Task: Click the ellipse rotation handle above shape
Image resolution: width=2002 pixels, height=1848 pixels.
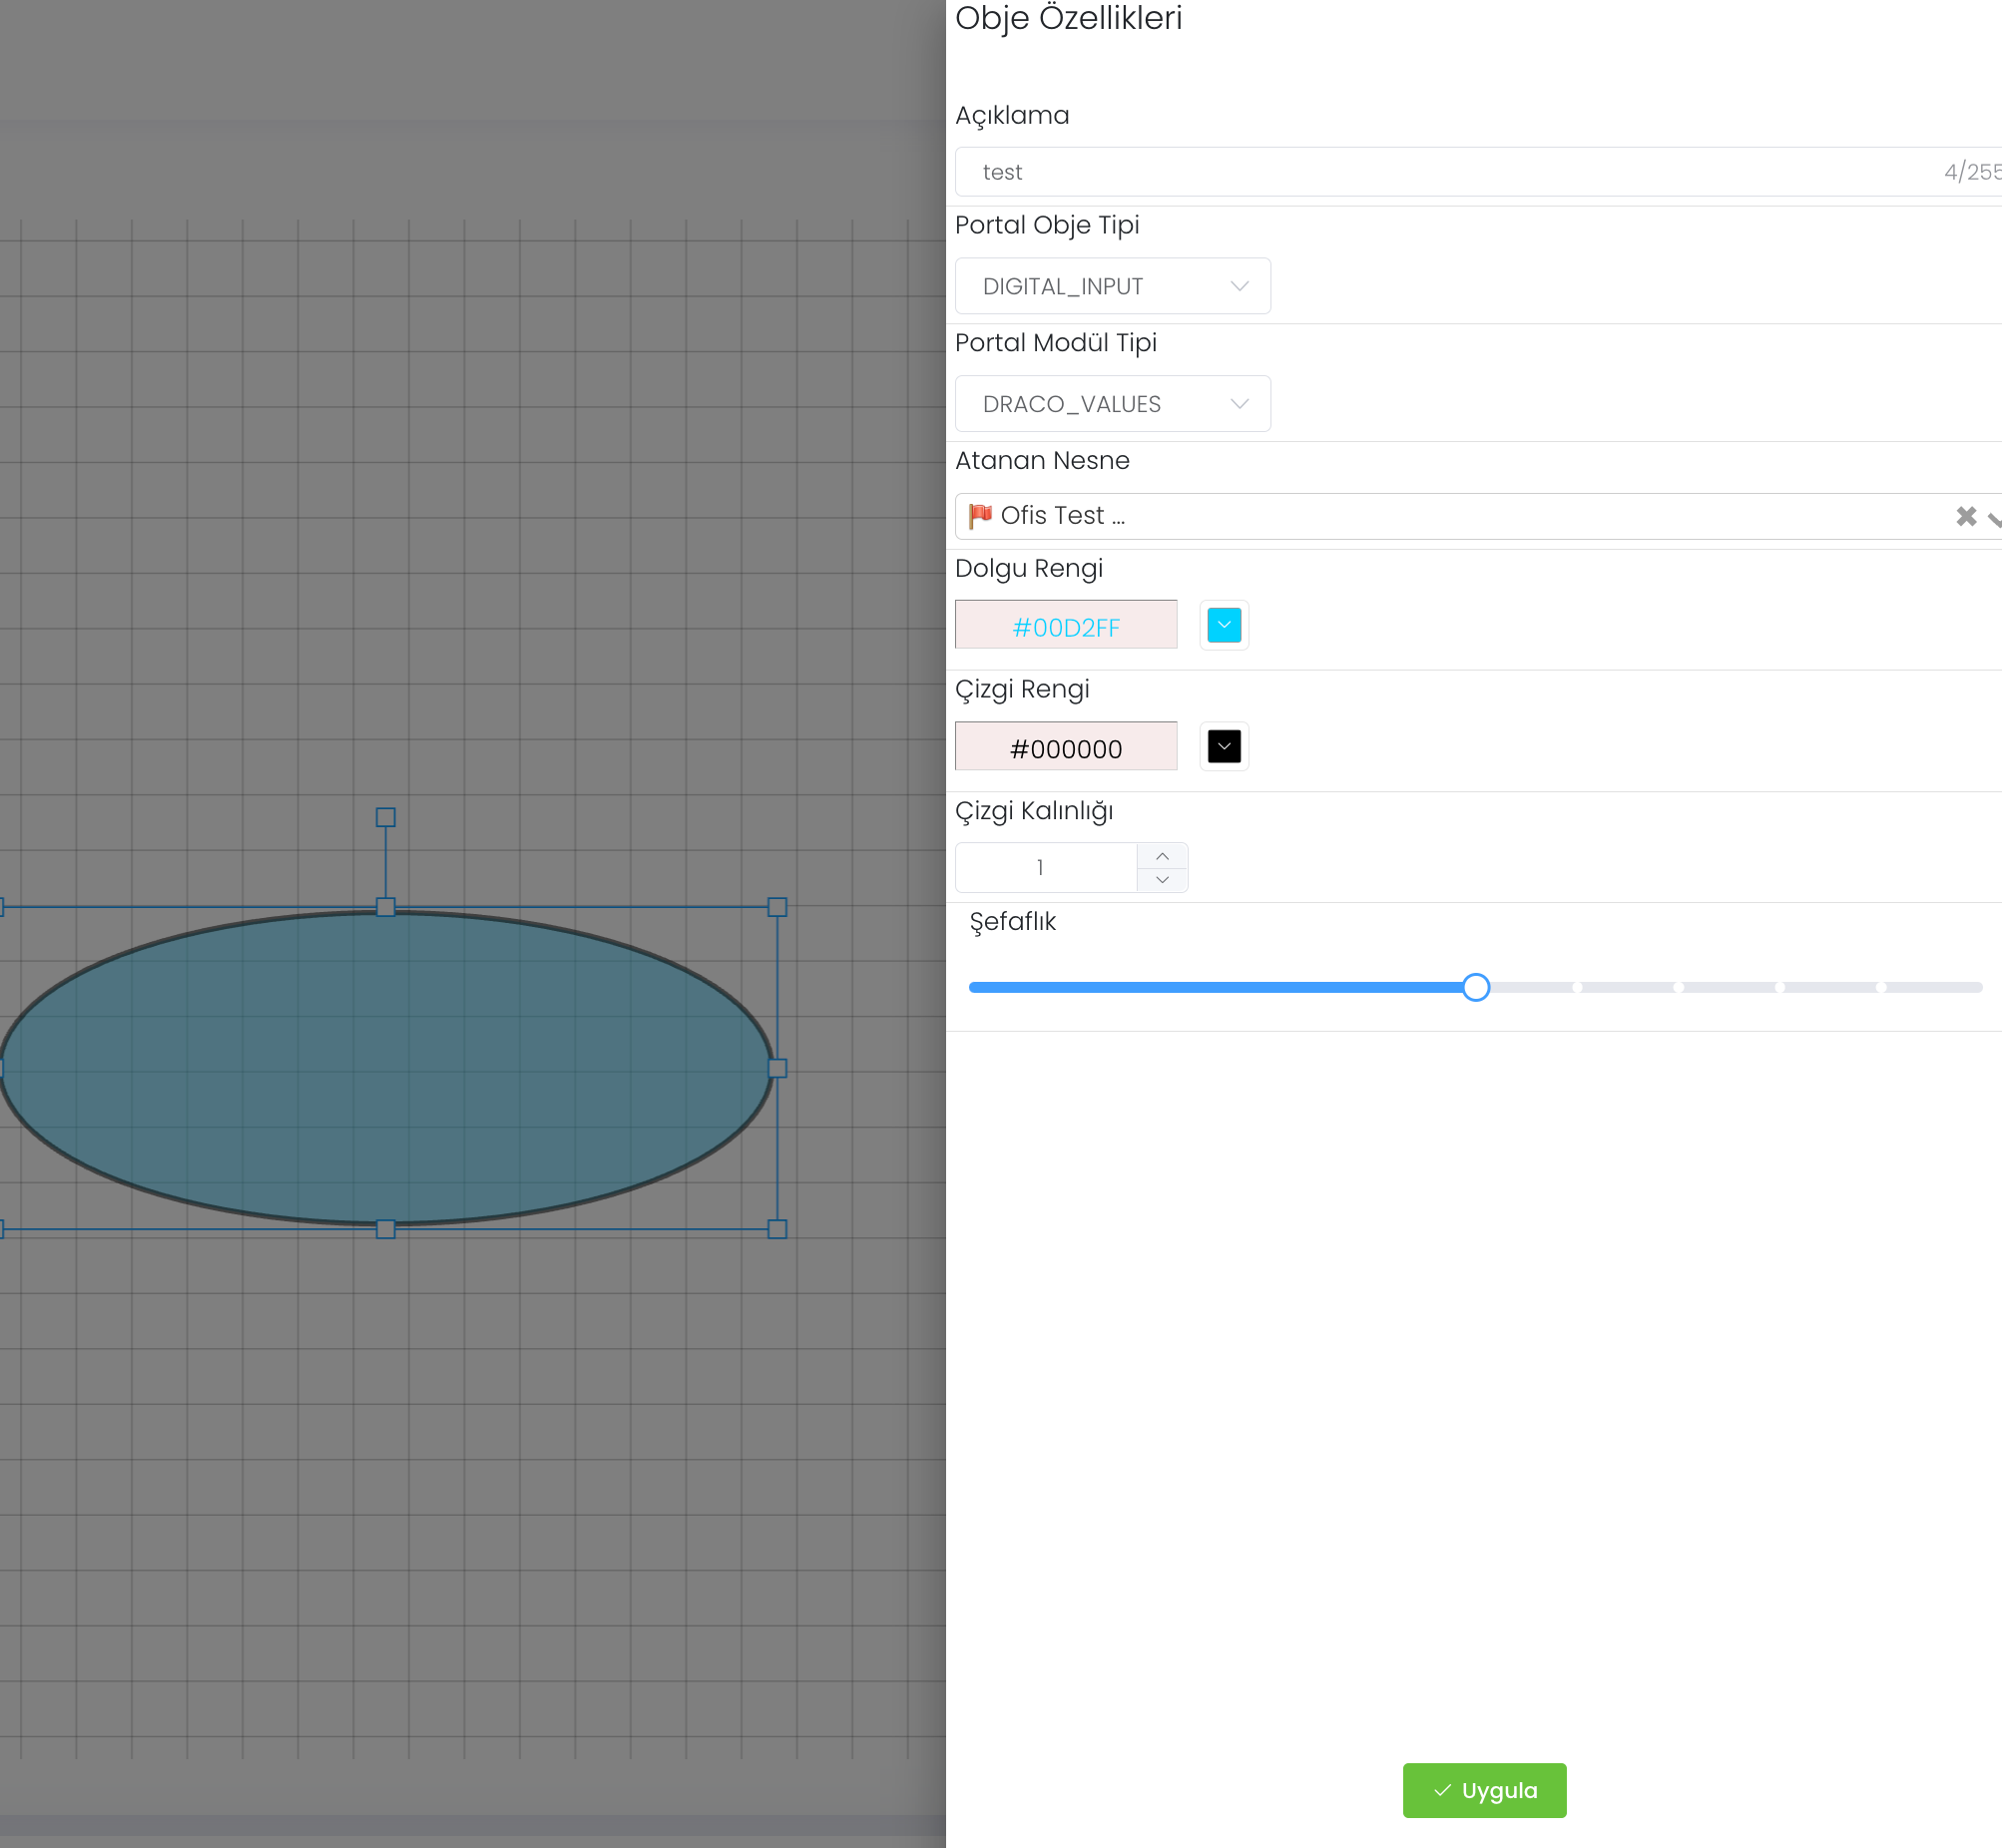Action: tap(385, 817)
